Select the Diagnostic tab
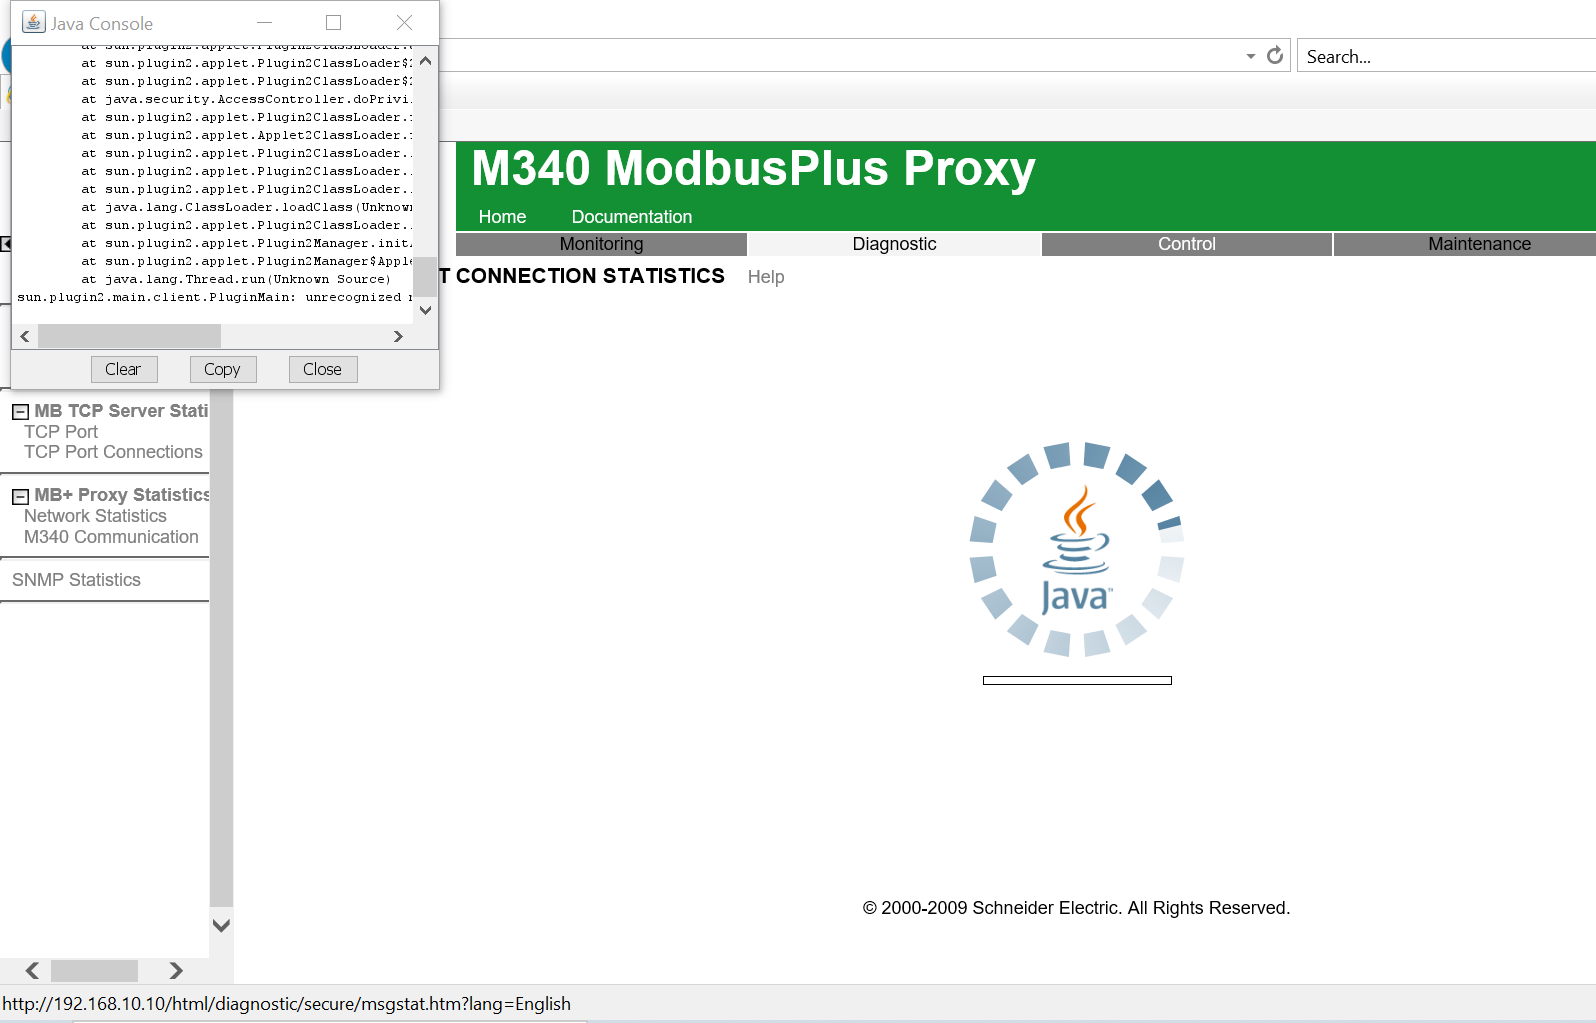Screen dimensions: 1596x1023 (x=894, y=244)
